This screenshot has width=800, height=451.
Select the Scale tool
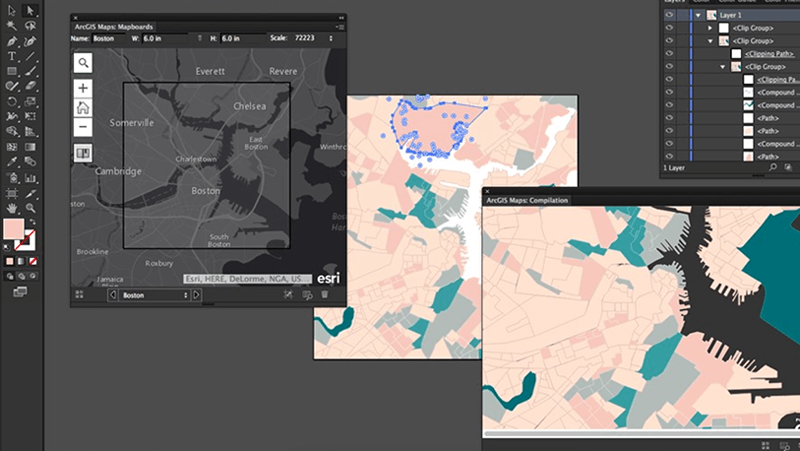pos(30,102)
